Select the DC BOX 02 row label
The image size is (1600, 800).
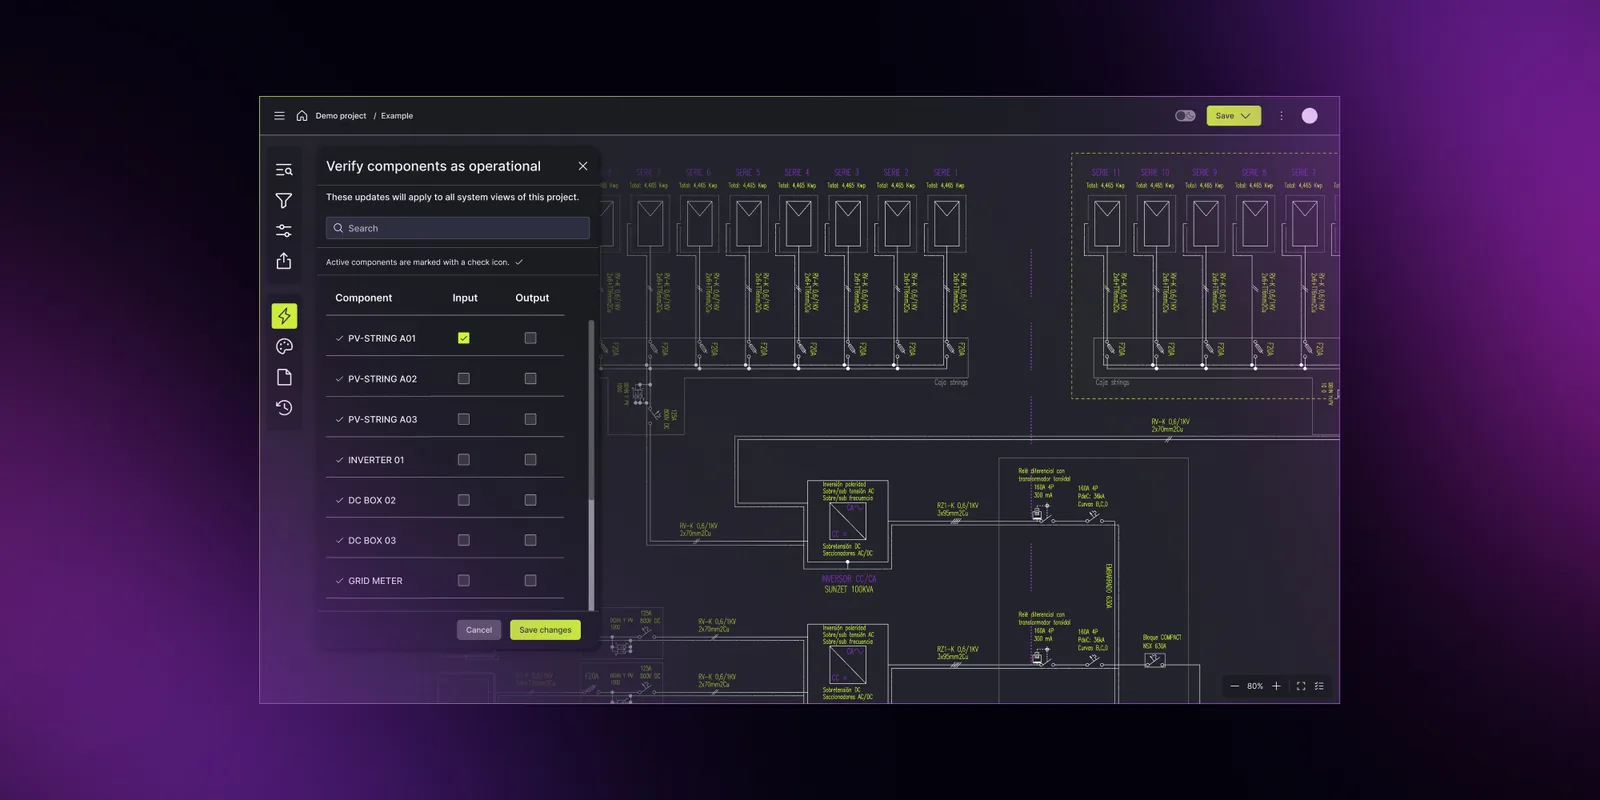click(x=372, y=500)
